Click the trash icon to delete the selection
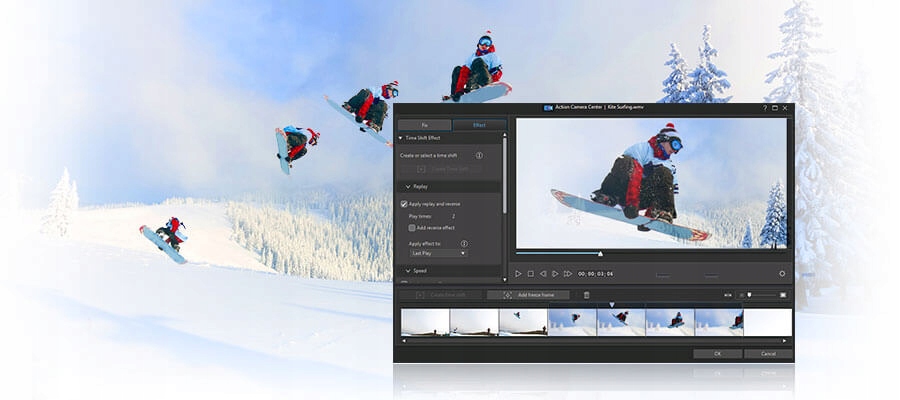900x400 pixels. (x=587, y=295)
